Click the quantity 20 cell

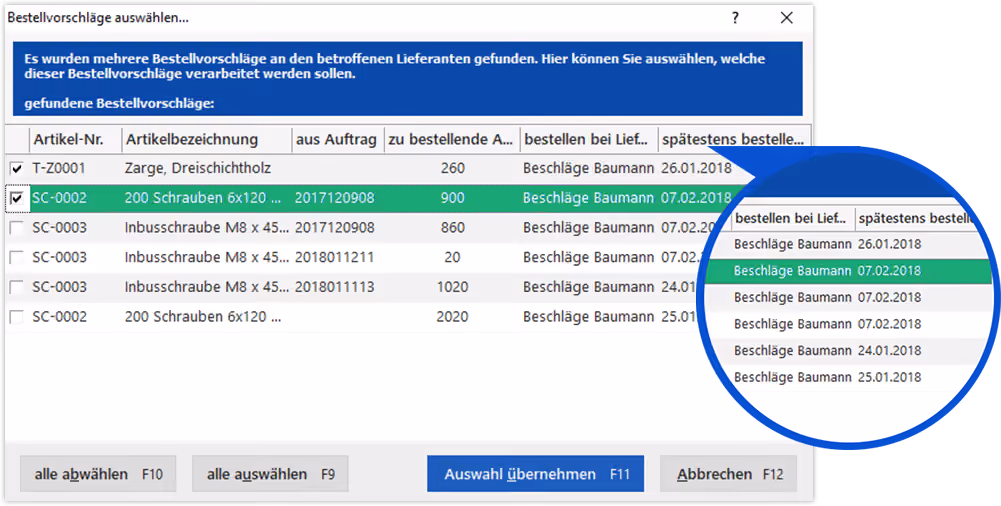click(453, 257)
